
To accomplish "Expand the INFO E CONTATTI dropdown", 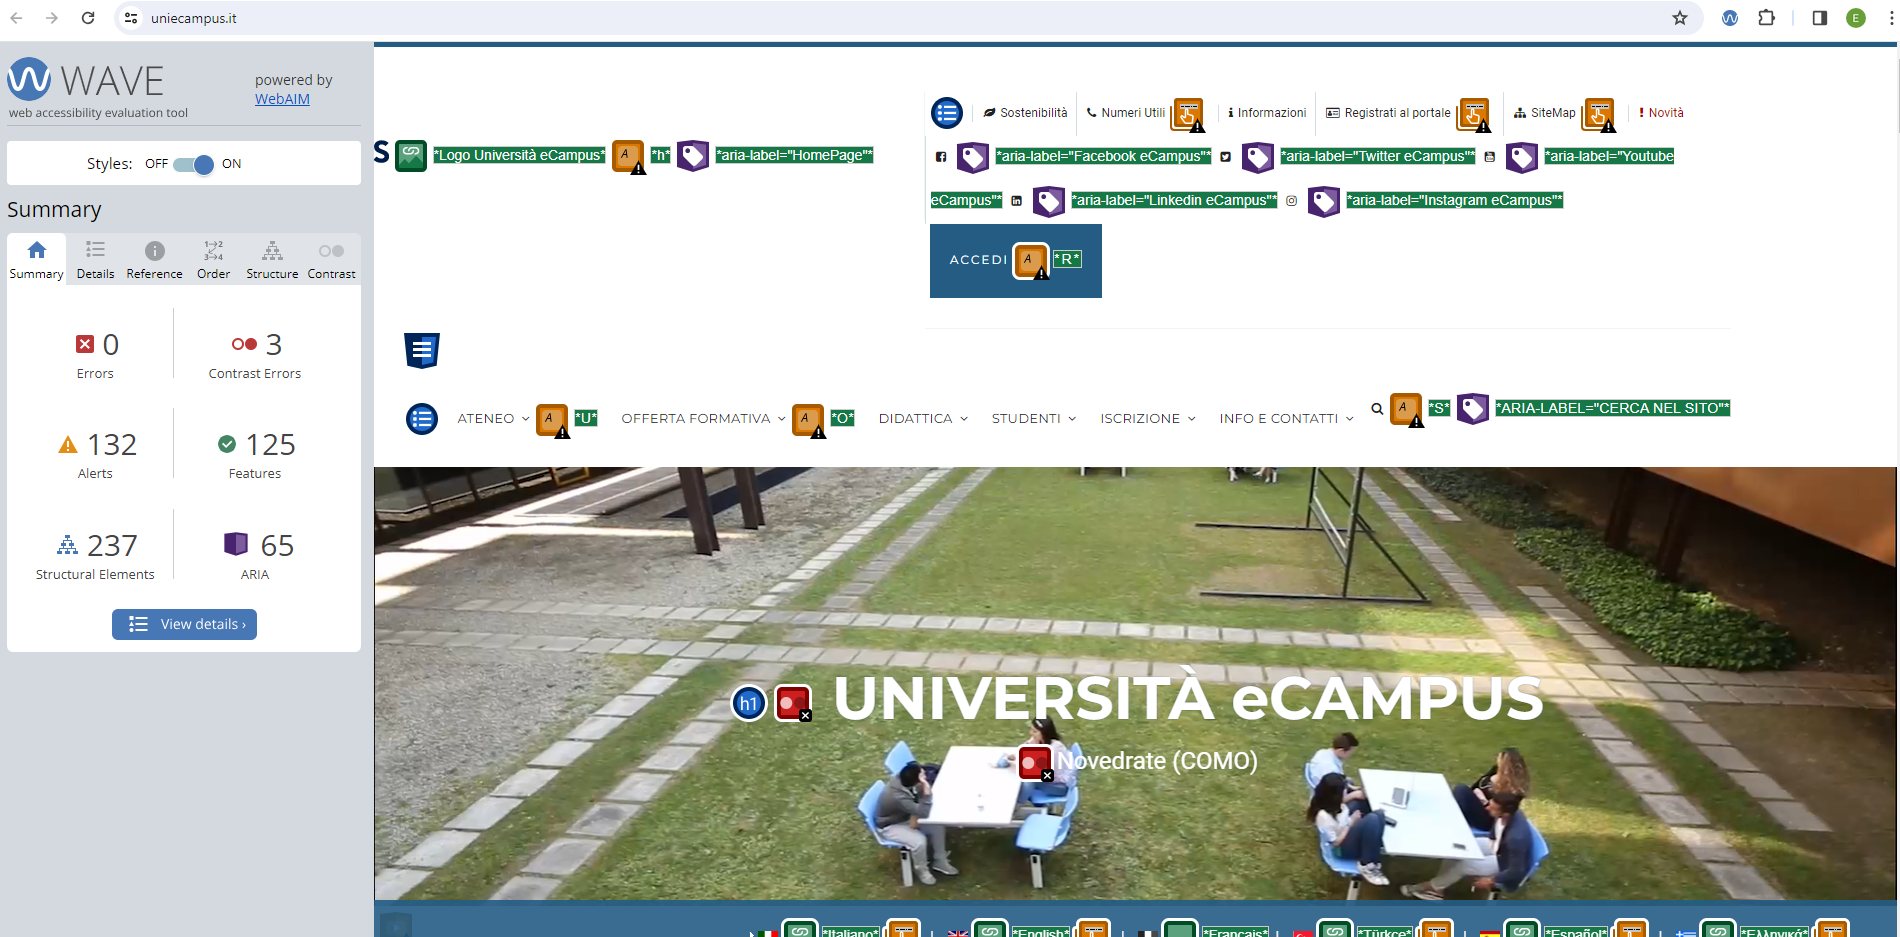I will [1286, 419].
